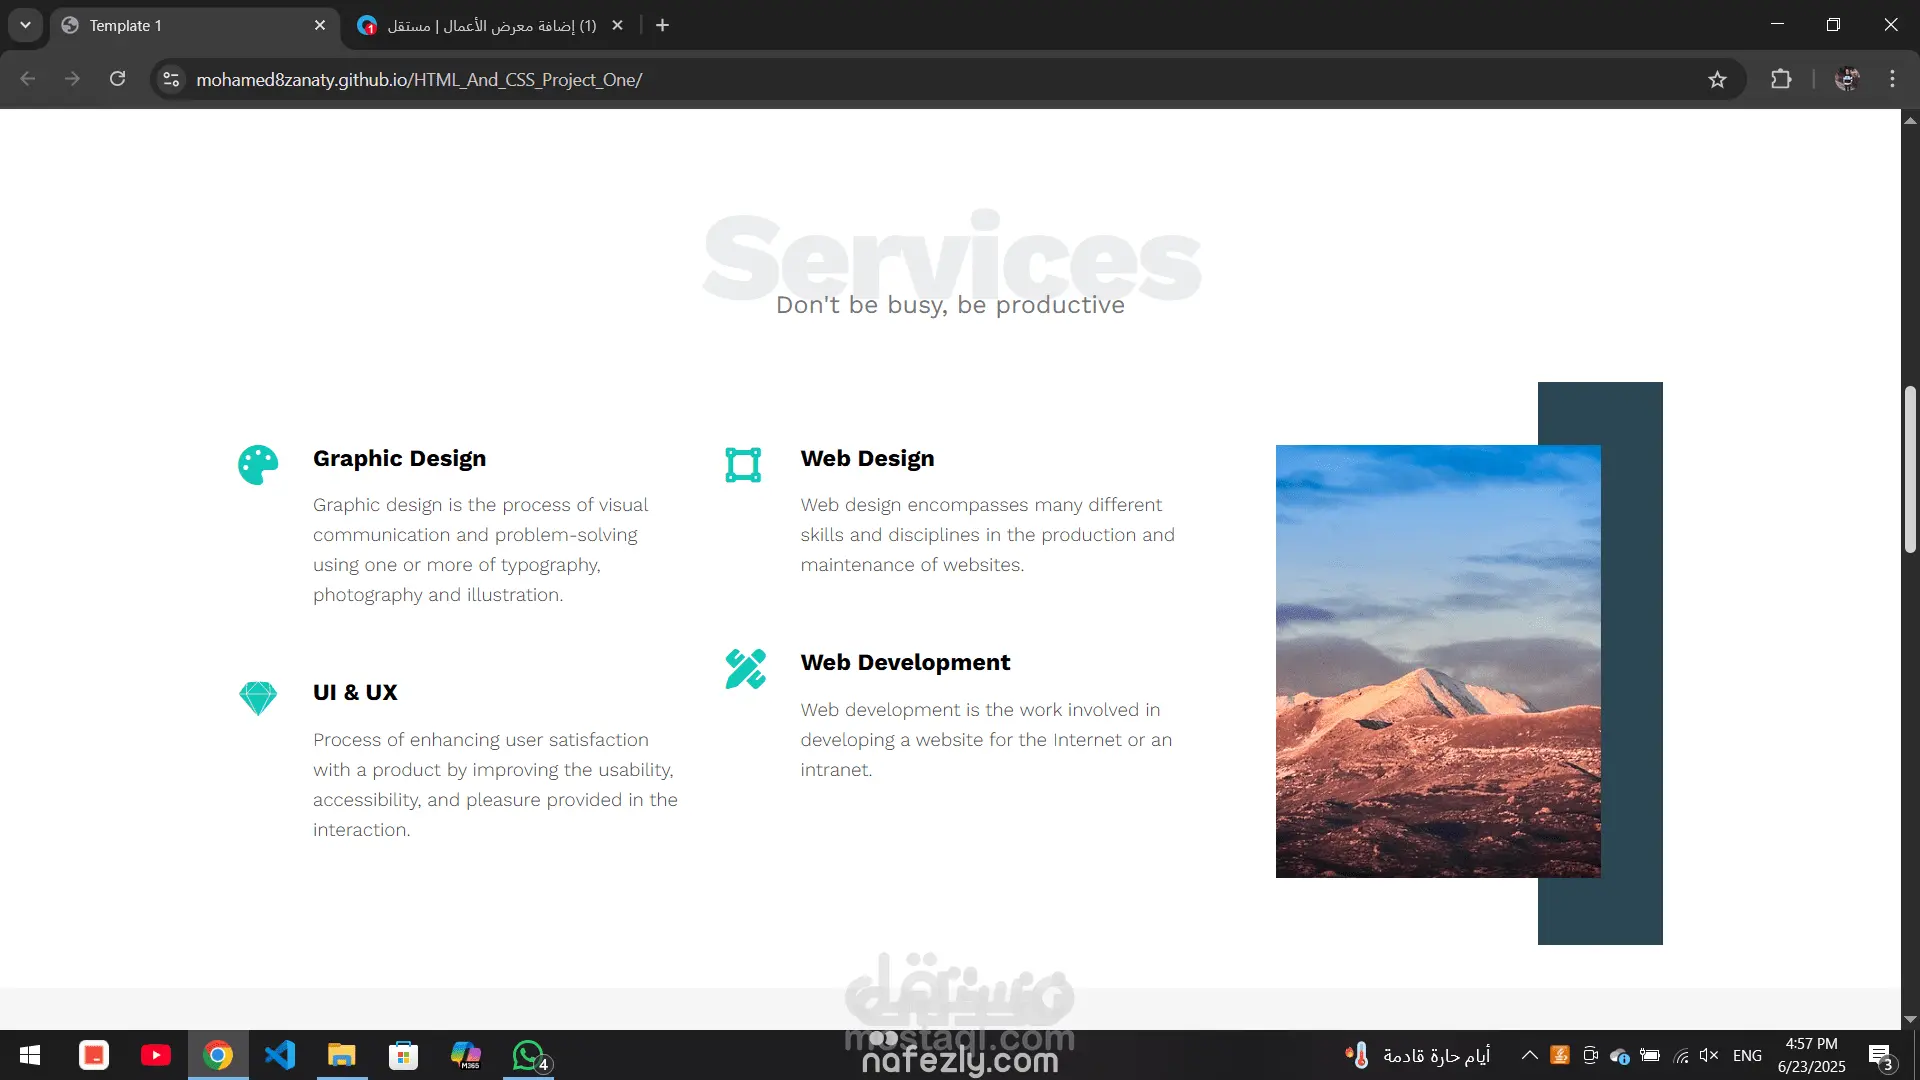The width and height of the screenshot is (1920, 1080).
Task: Open WhatsApp from the taskbar
Action: [x=528, y=1055]
